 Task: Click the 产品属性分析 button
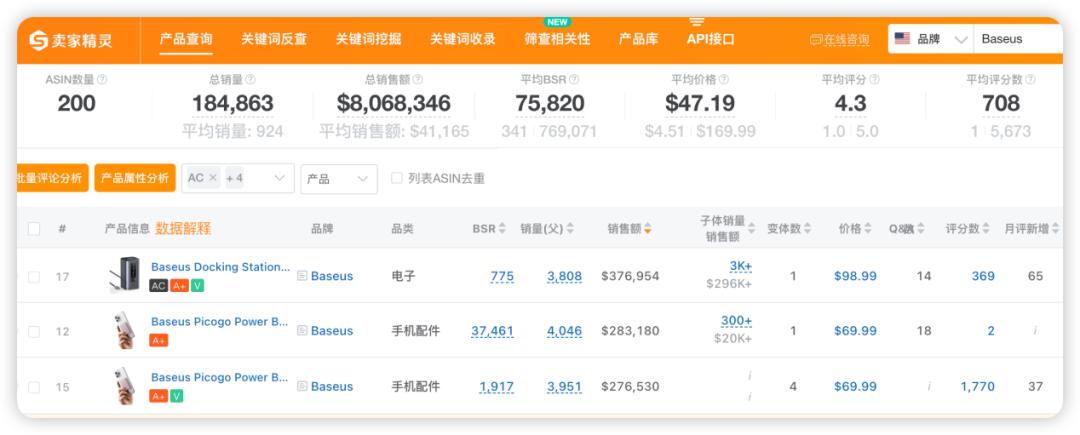(135, 178)
